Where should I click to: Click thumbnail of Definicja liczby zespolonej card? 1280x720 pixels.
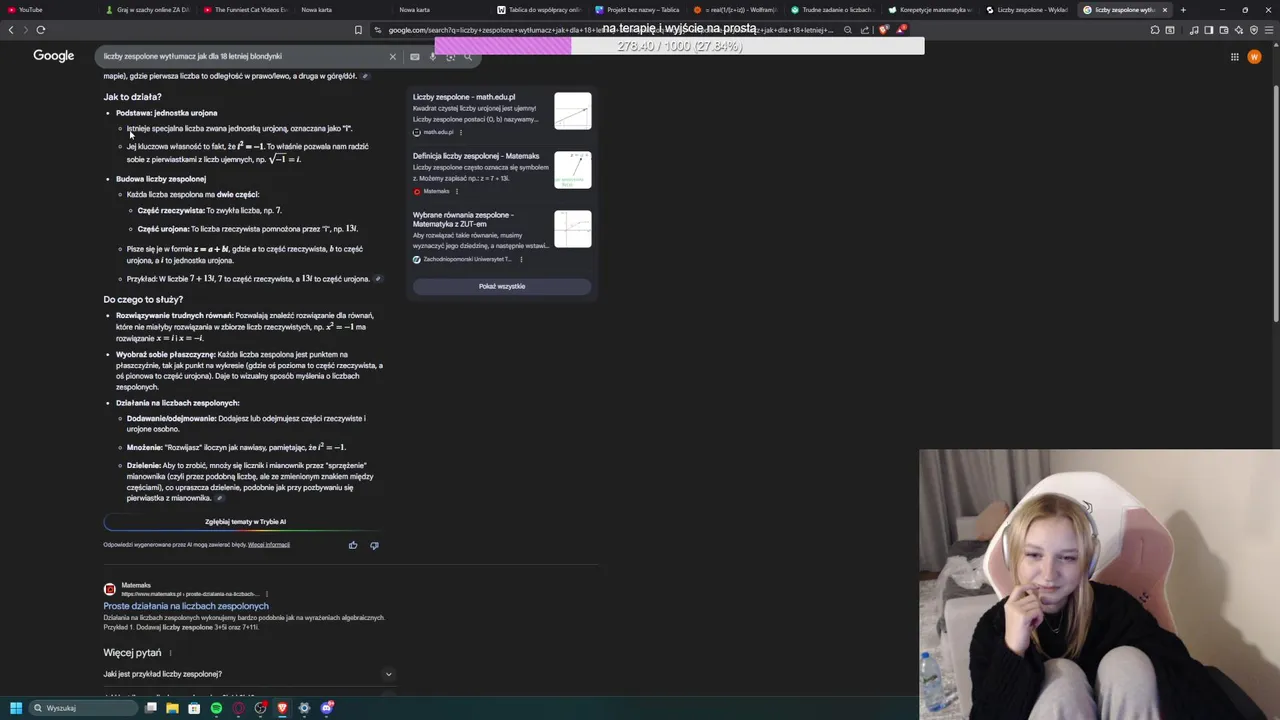[x=573, y=170]
